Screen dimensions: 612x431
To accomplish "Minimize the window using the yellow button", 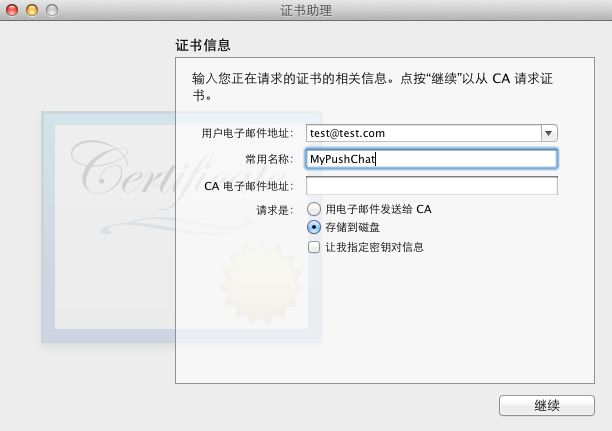I will point(32,10).
